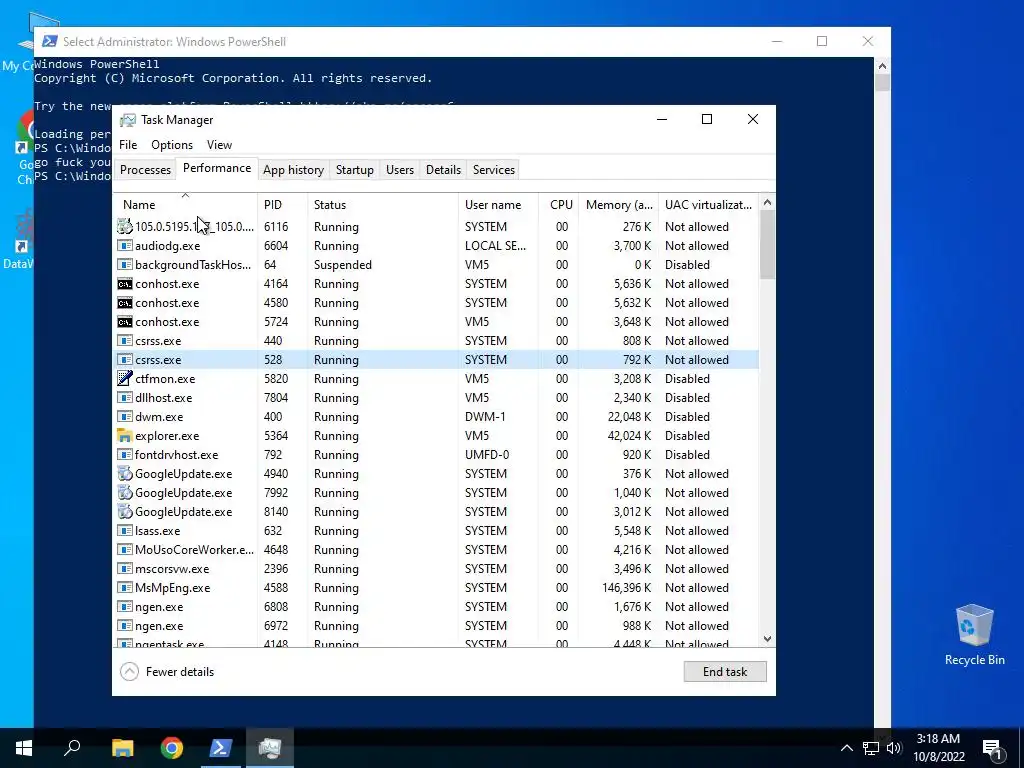Click the explorer.exe folder icon
This screenshot has height=768, width=1024.
coord(124,436)
